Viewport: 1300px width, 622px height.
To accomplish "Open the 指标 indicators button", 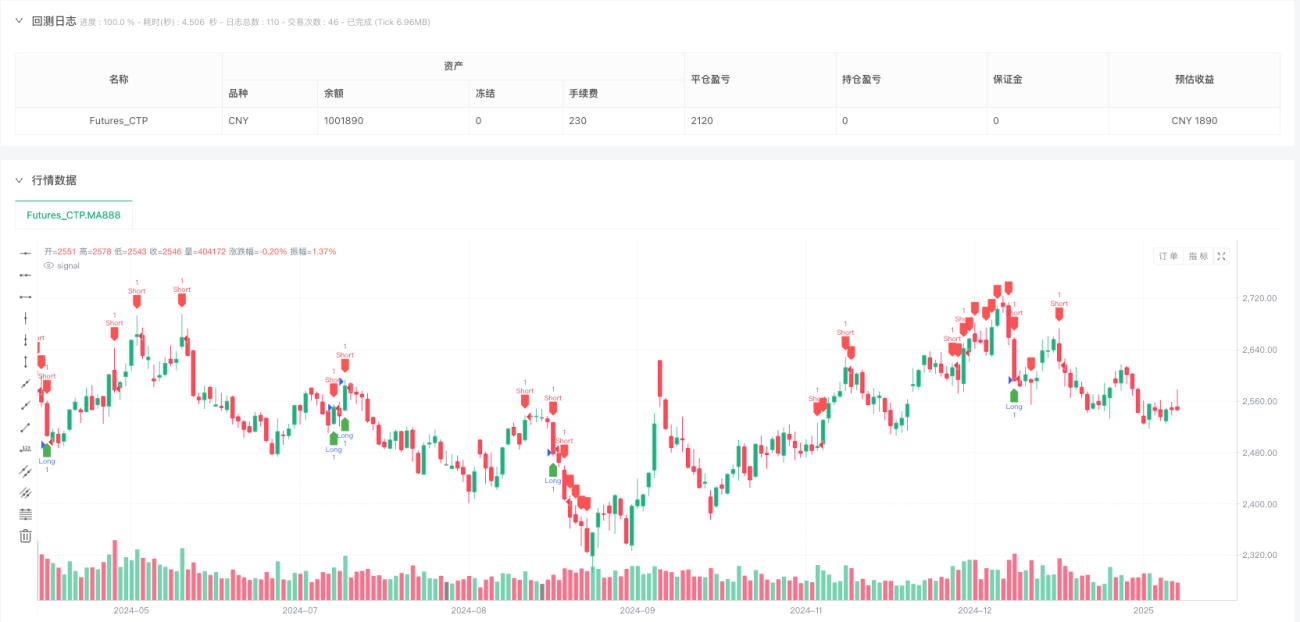I will click(1197, 256).
